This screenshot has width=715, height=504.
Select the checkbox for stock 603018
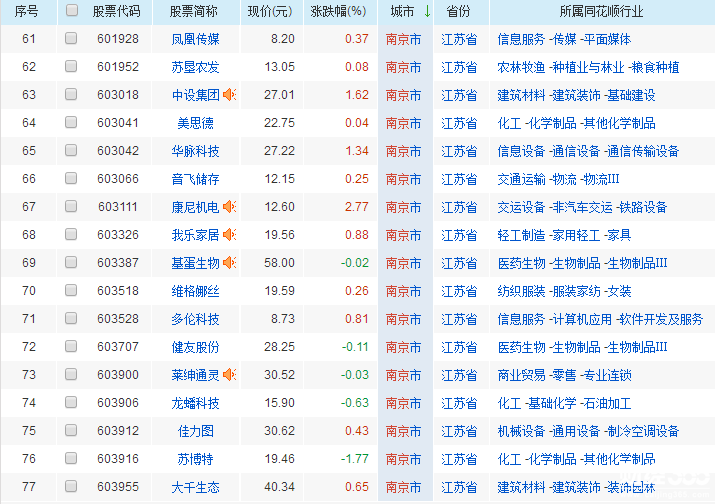[x=71, y=94]
